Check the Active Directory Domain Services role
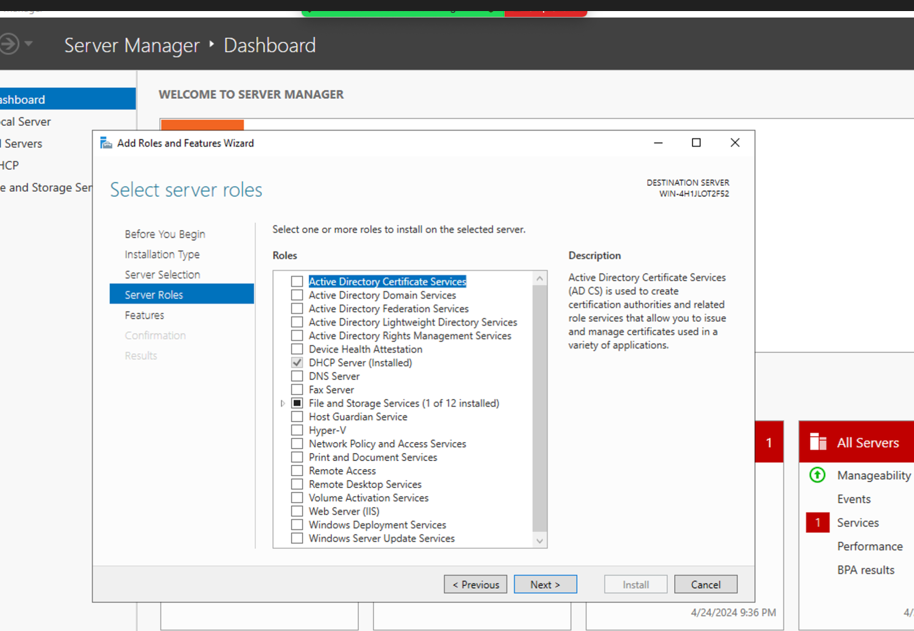 coord(295,294)
